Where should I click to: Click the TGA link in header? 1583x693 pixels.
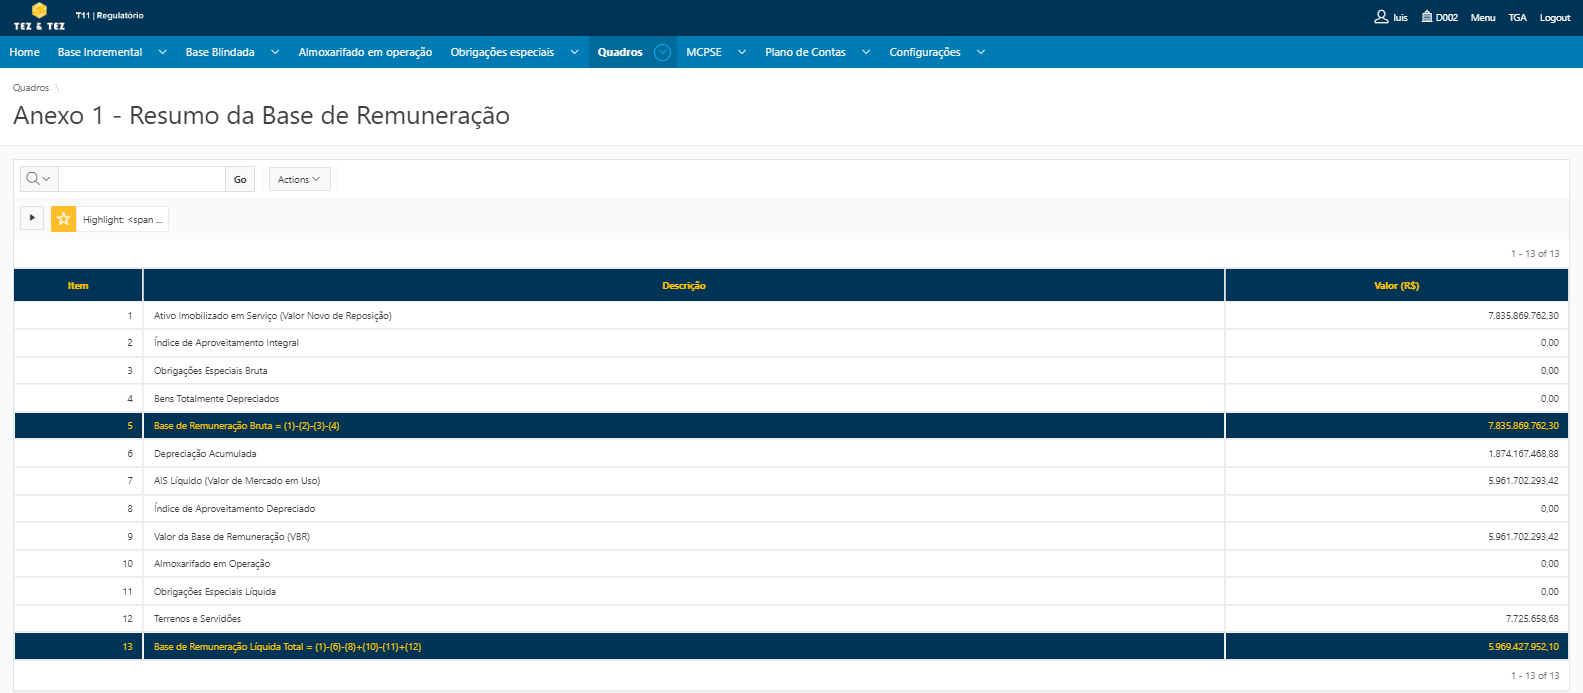point(1517,18)
